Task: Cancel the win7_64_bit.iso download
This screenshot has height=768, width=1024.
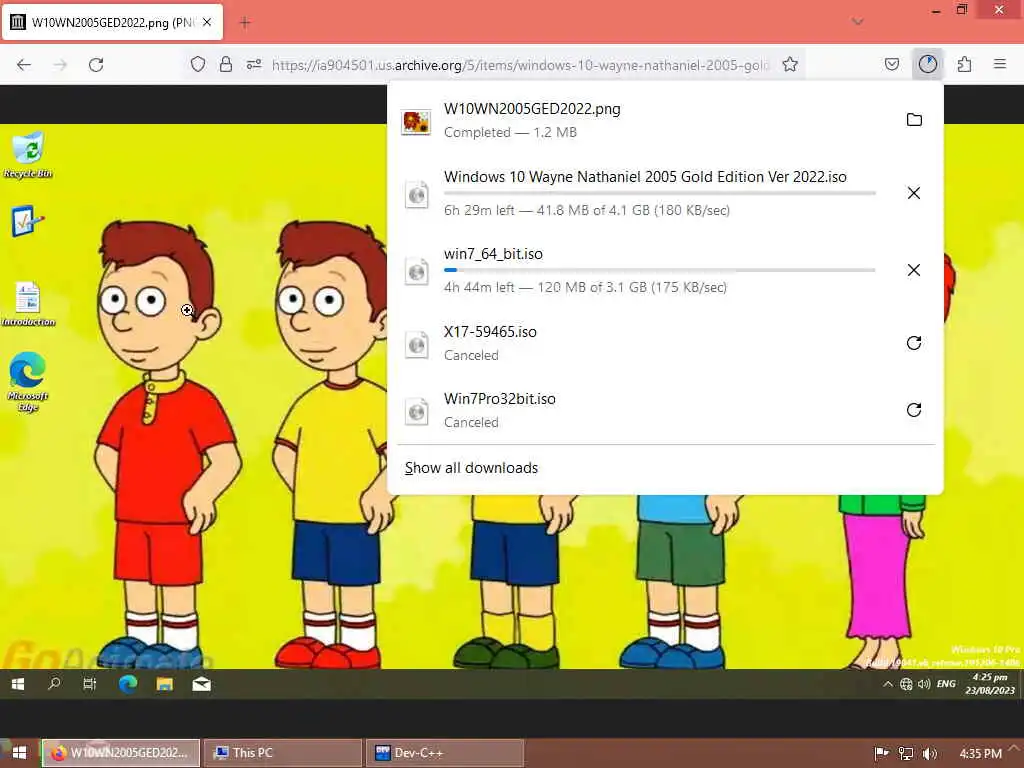Action: [x=914, y=270]
